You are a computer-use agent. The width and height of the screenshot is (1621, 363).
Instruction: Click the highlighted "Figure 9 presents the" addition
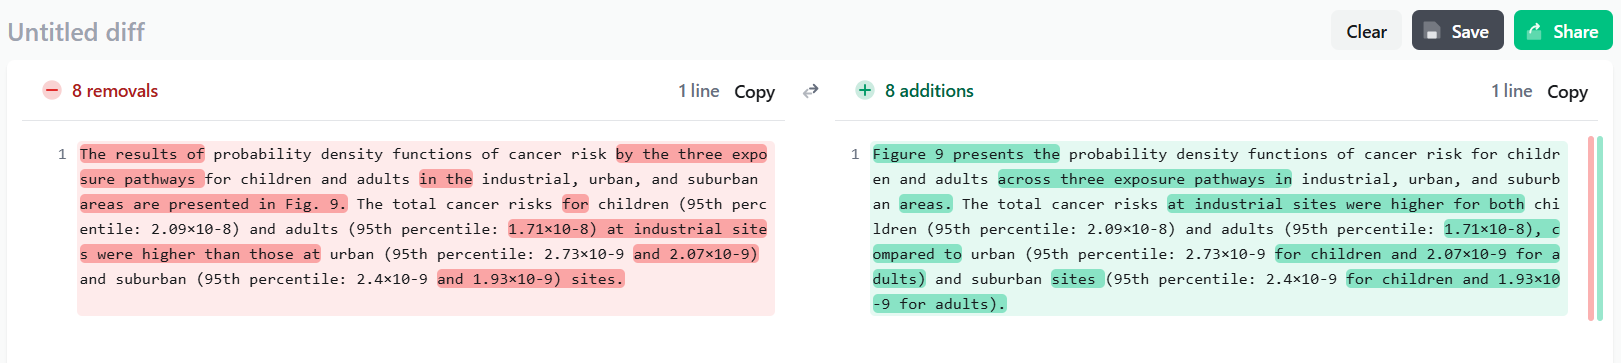966,154
